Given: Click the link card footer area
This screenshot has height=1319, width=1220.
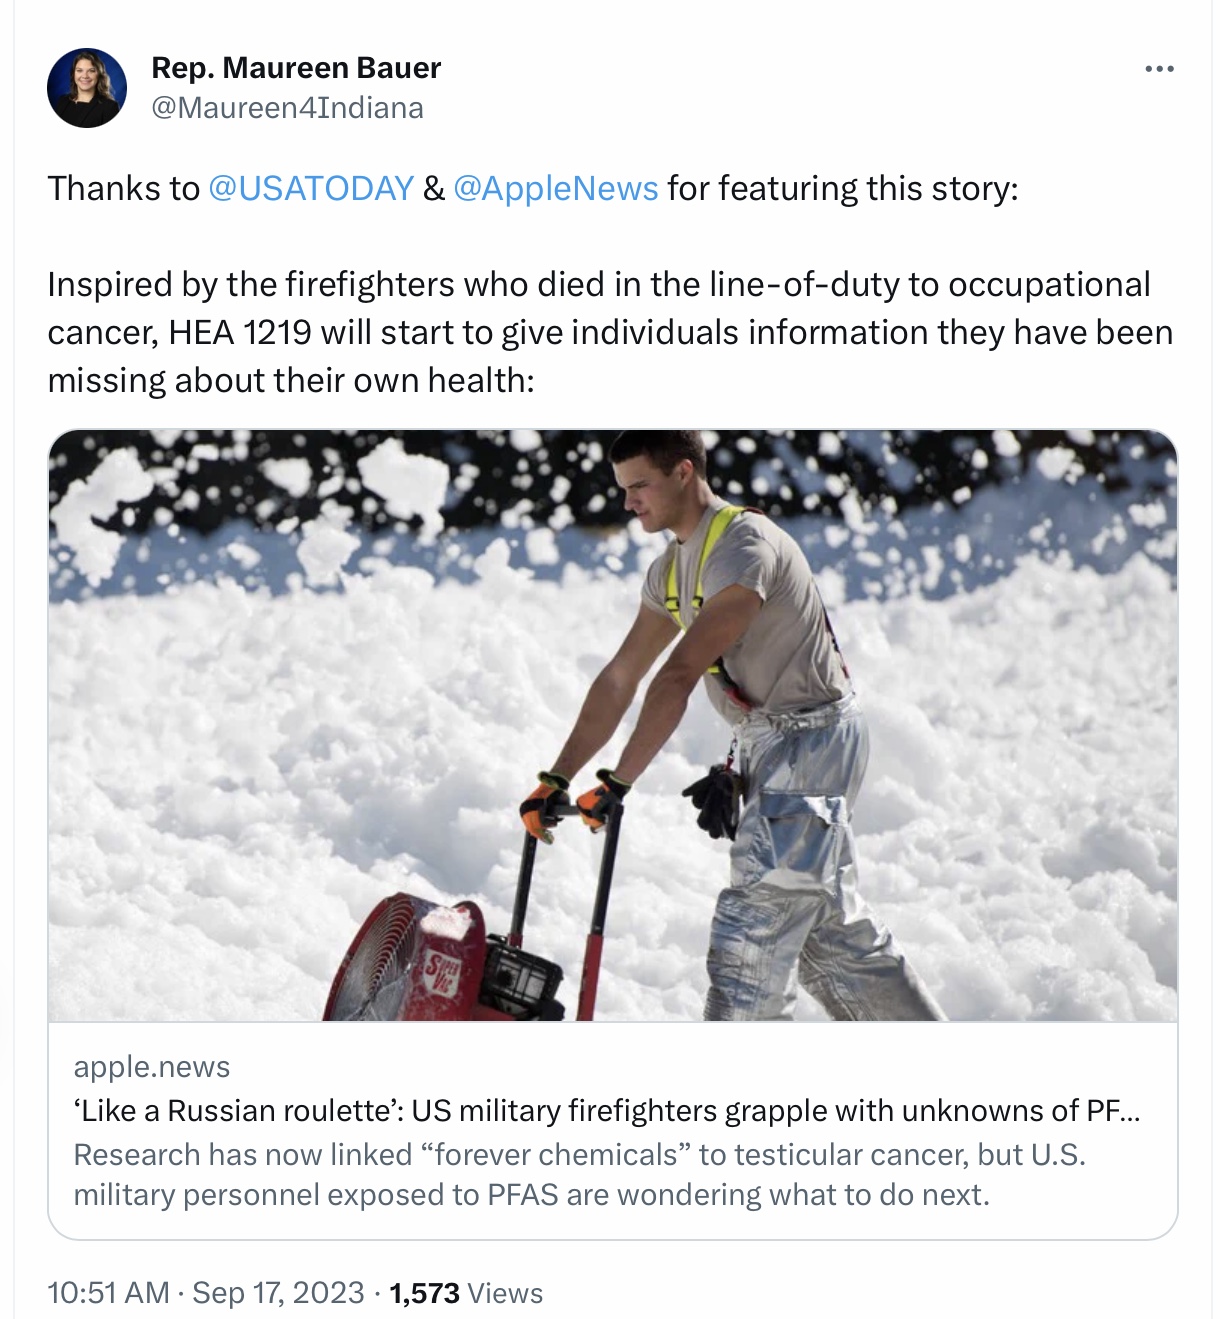Looking at the screenshot, I should (613, 1131).
